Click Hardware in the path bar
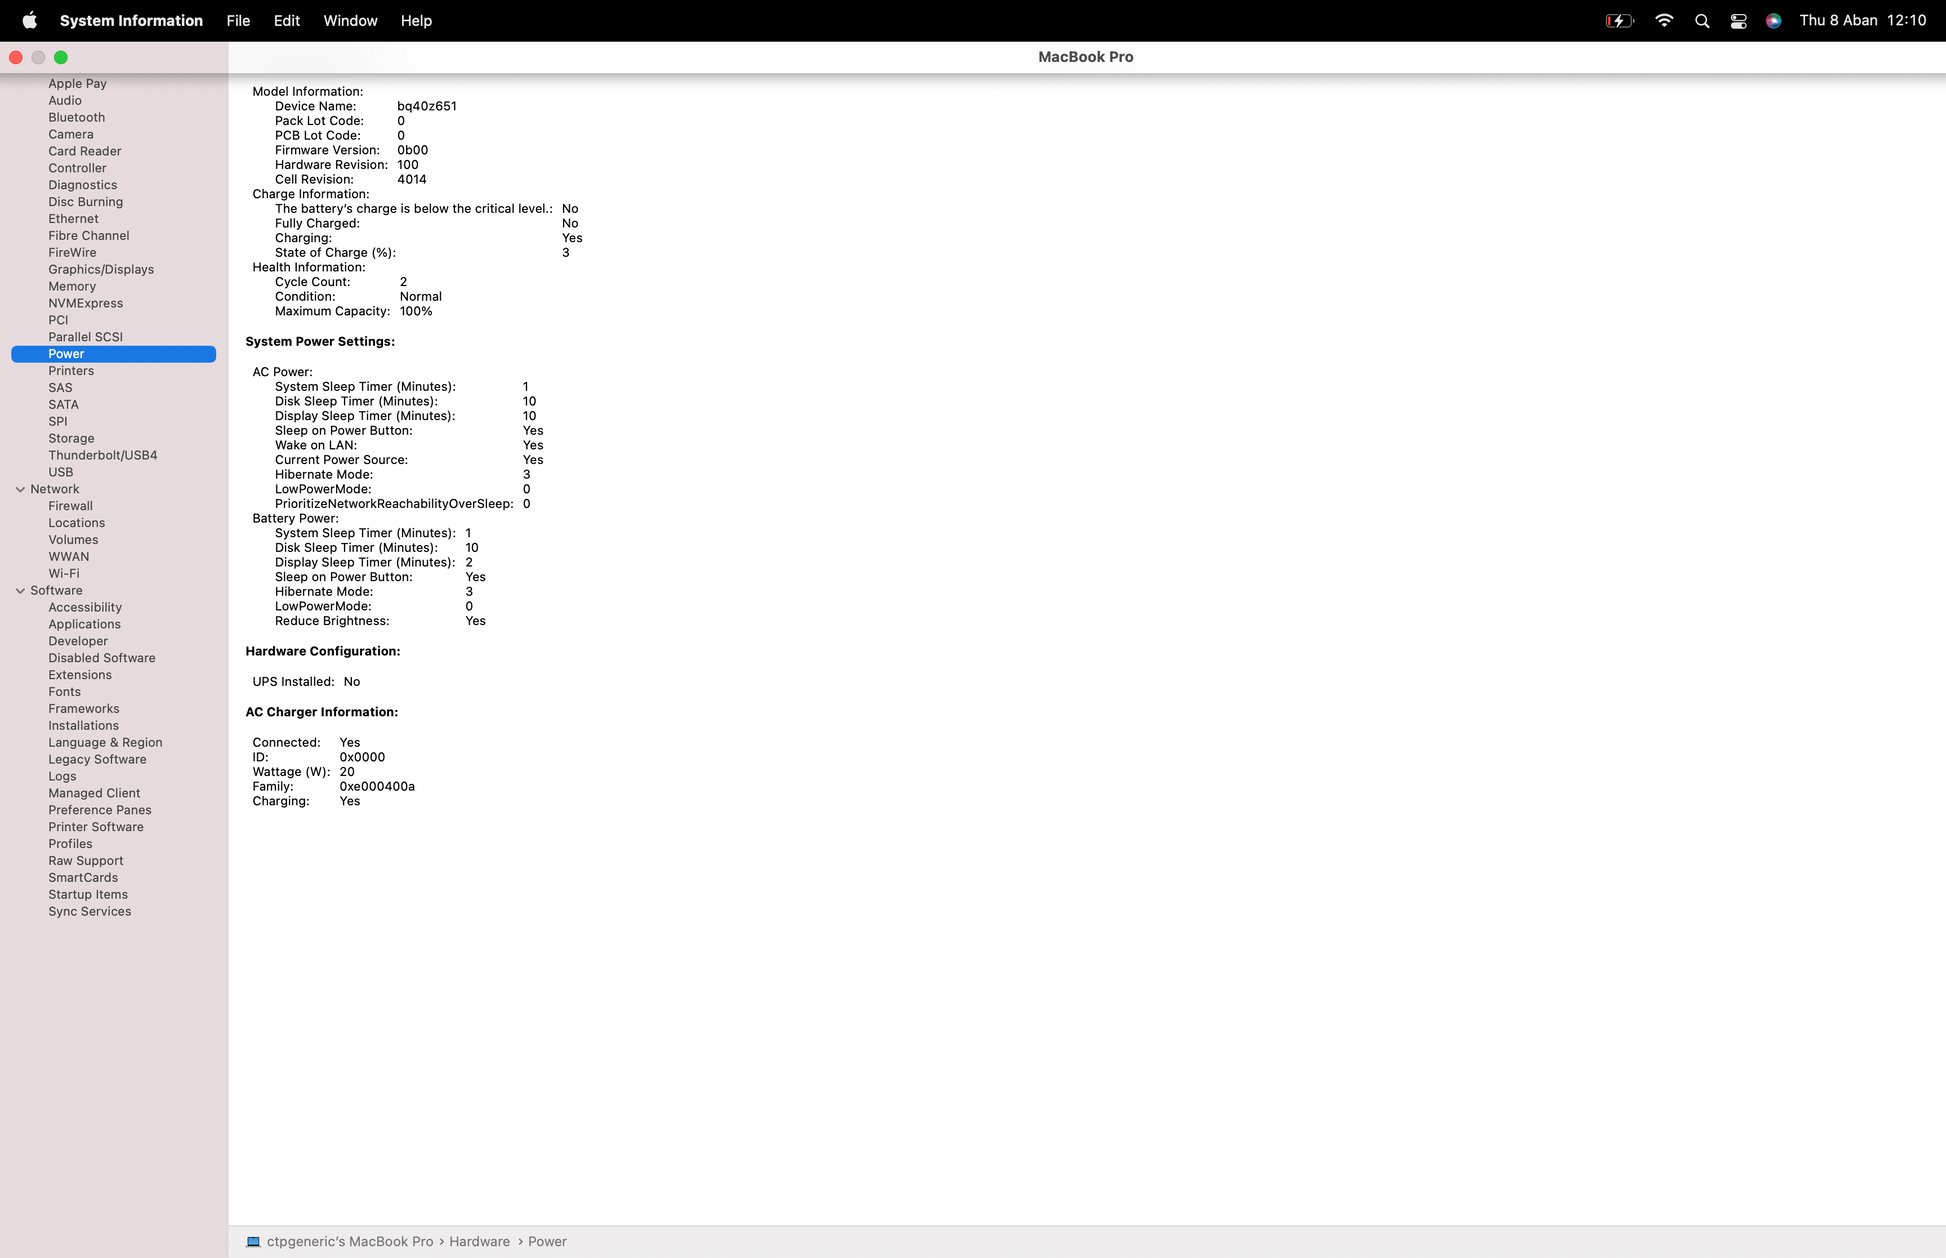Image resolution: width=1946 pixels, height=1258 pixels. (479, 1241)
